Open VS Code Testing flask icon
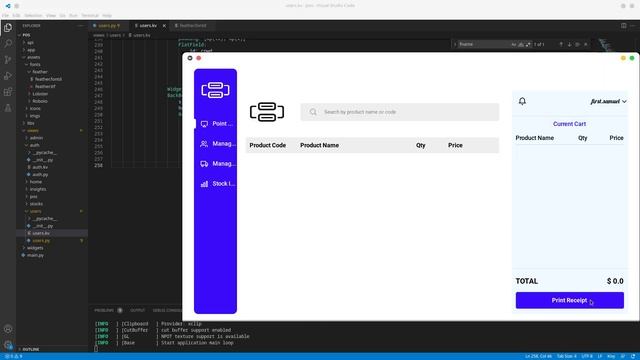The image size is (640, 360). coord(8,108)
